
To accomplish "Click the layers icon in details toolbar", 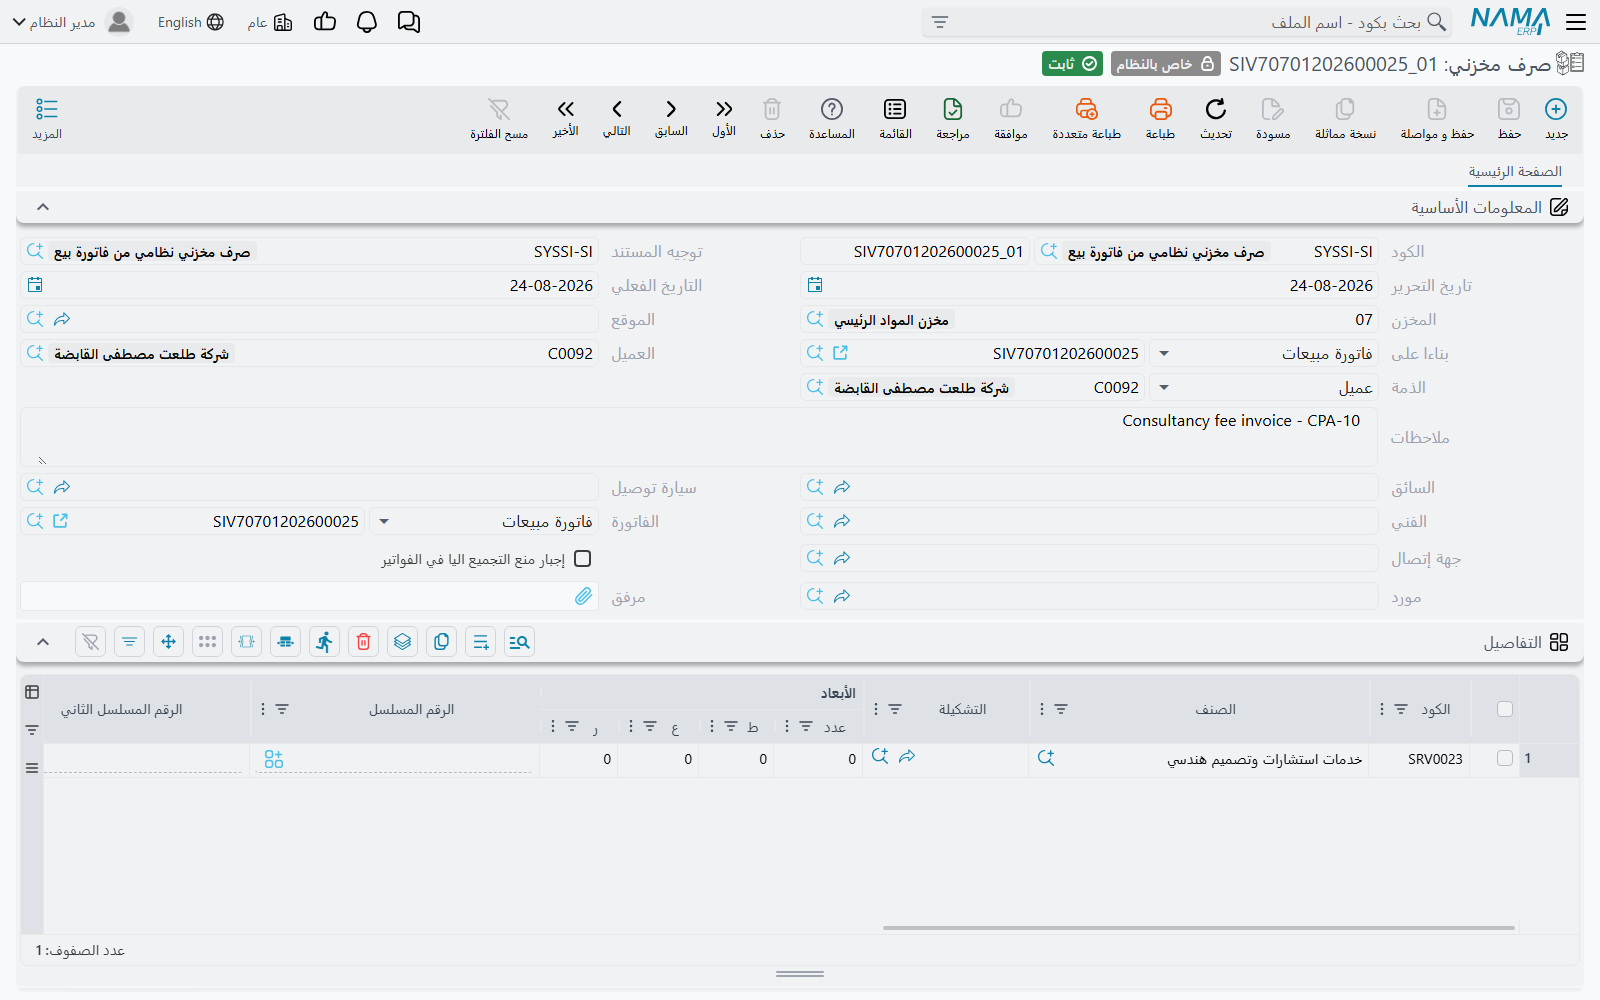I will pos(403,642).
